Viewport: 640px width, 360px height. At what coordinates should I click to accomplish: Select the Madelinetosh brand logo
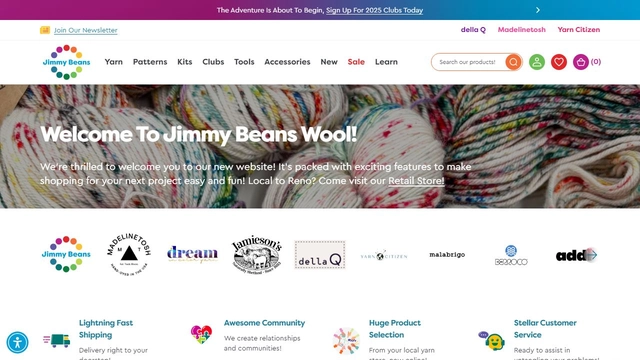click(129, 254)
